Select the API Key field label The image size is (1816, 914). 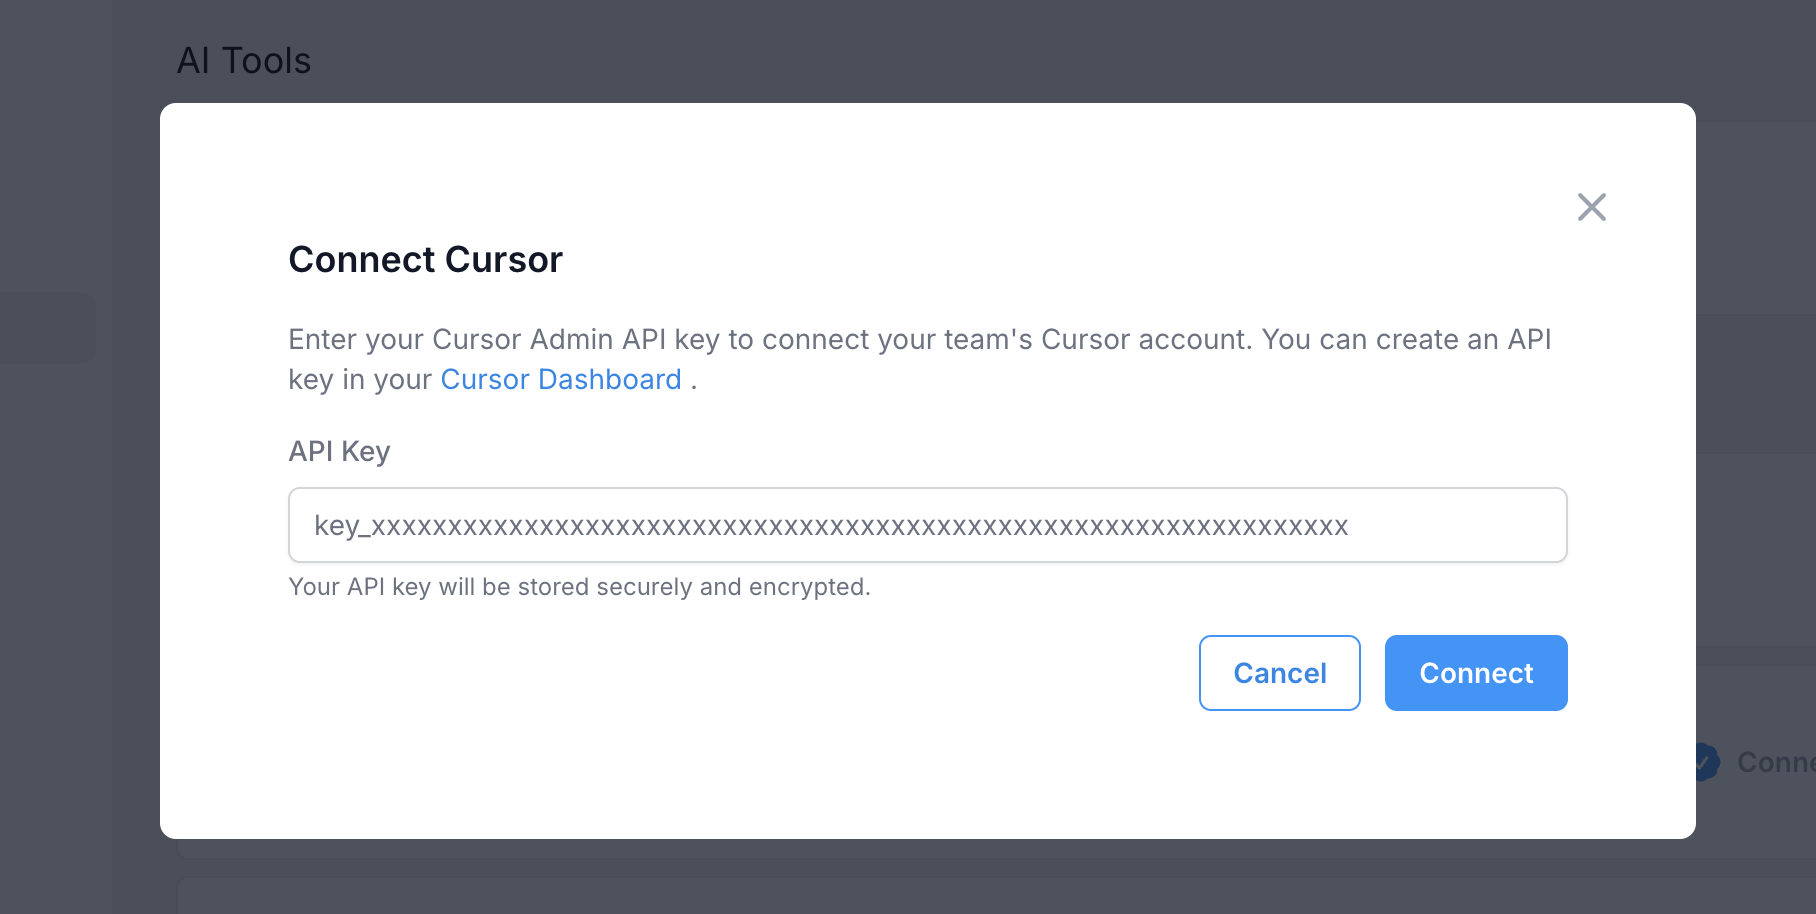click(338, 451)
